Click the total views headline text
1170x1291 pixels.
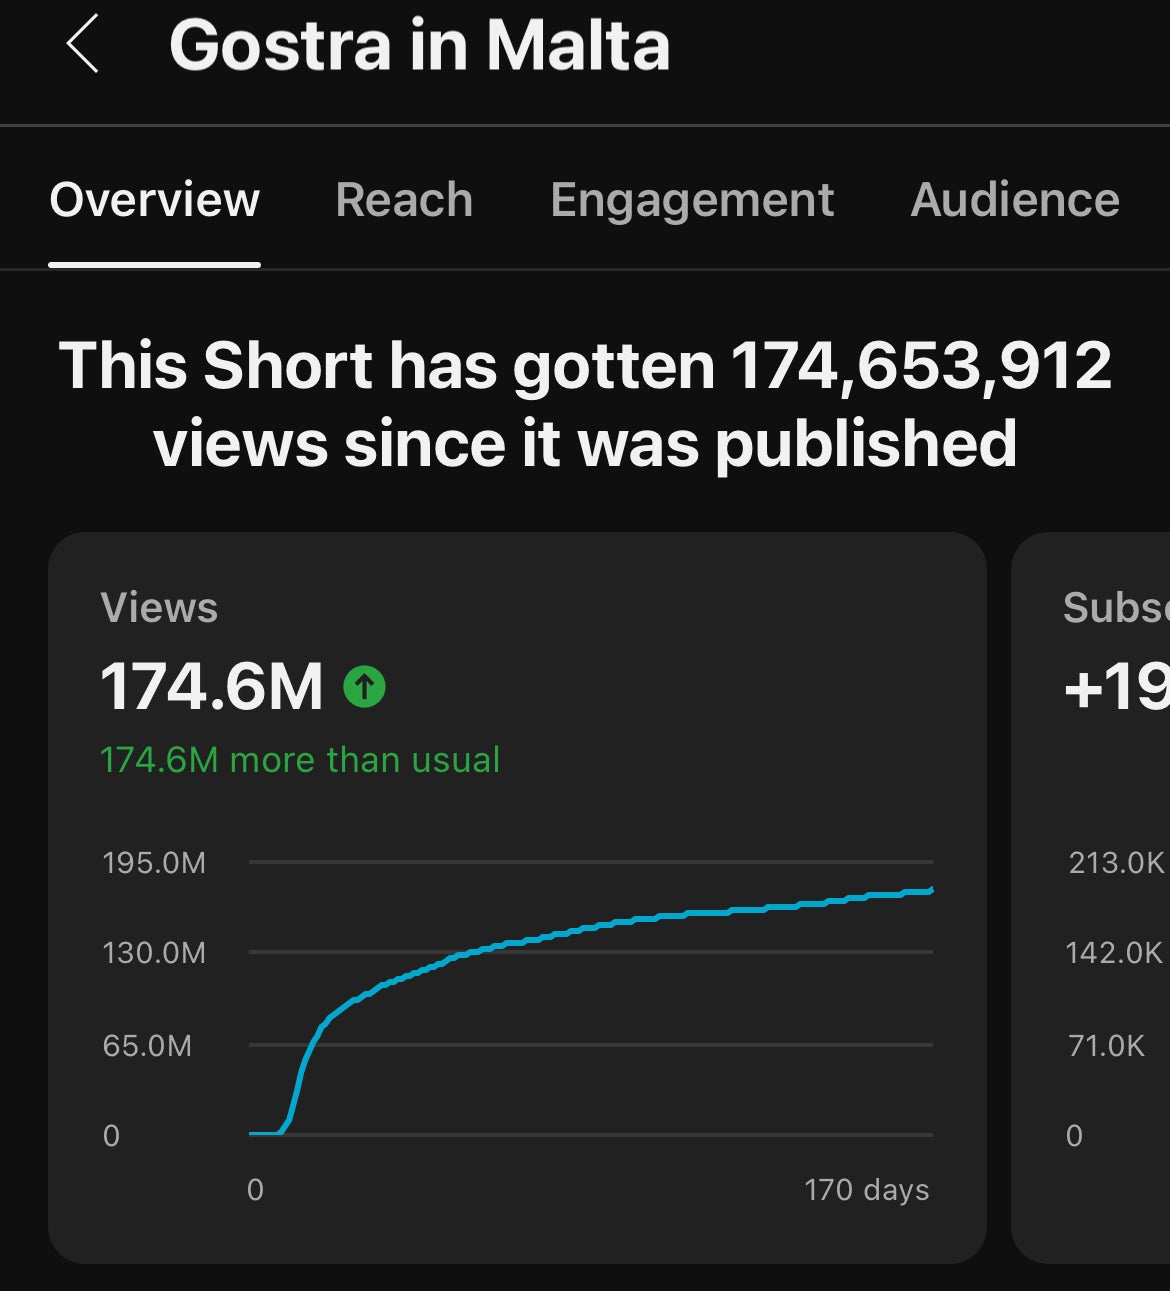point(585,404)
